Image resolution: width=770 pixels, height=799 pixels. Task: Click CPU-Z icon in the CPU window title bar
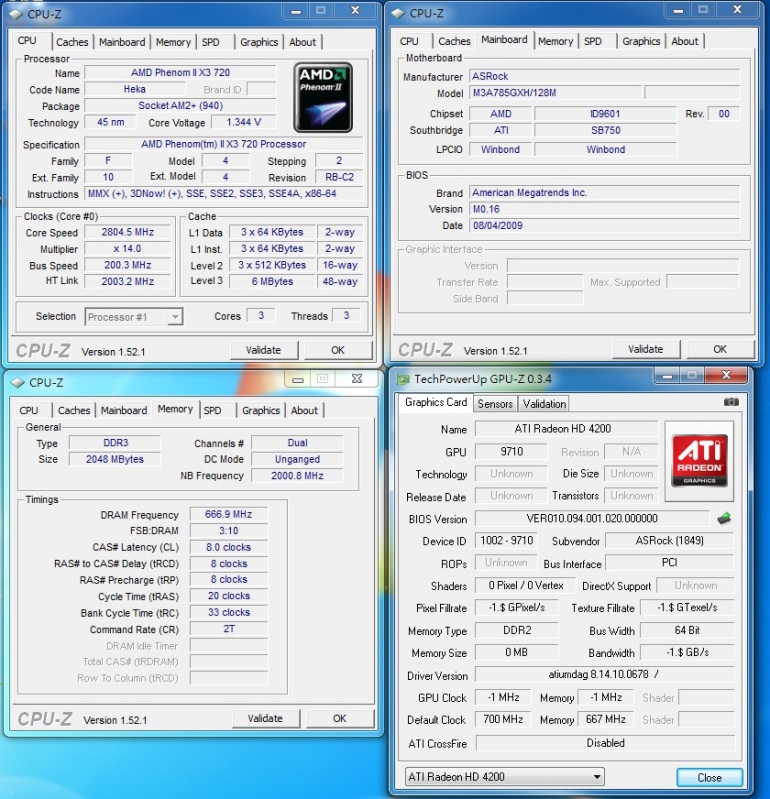tap(16, 14)
